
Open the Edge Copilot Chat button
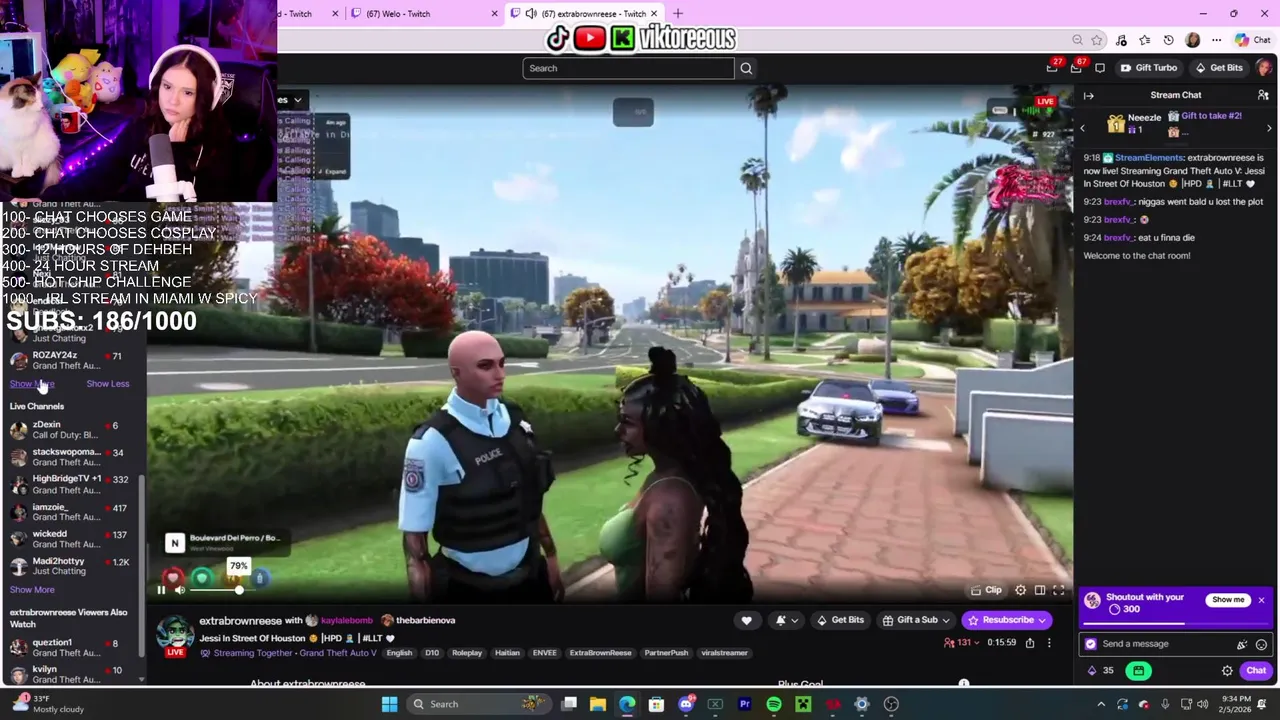[1253, 40]
